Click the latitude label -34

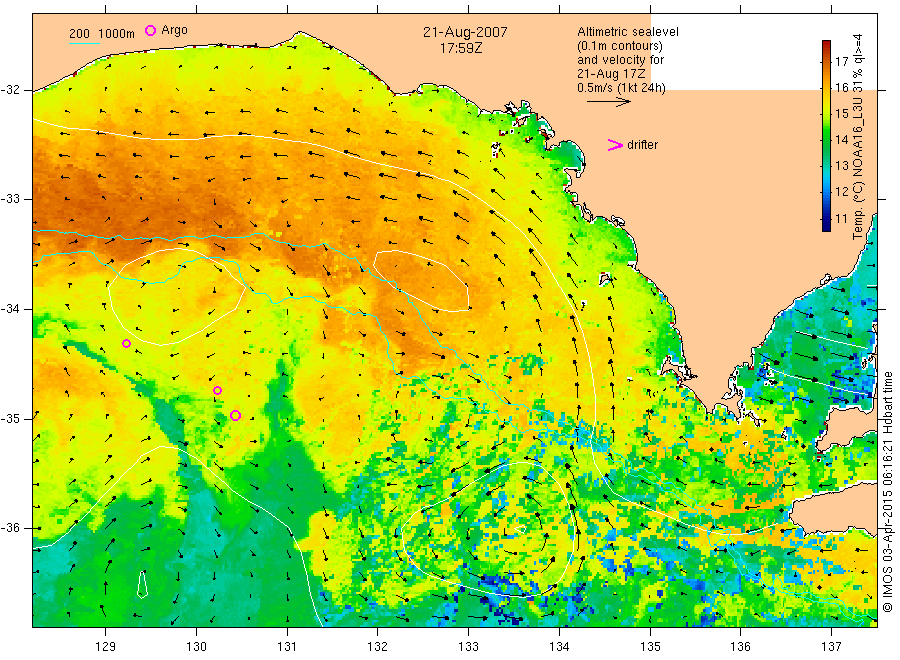click(x=10, y=309)
